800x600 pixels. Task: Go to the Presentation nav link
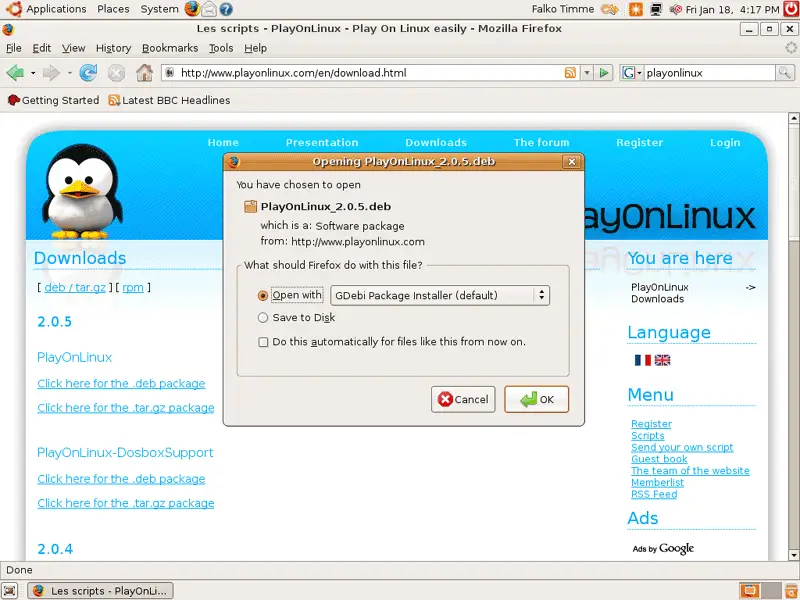pos(322,143)
